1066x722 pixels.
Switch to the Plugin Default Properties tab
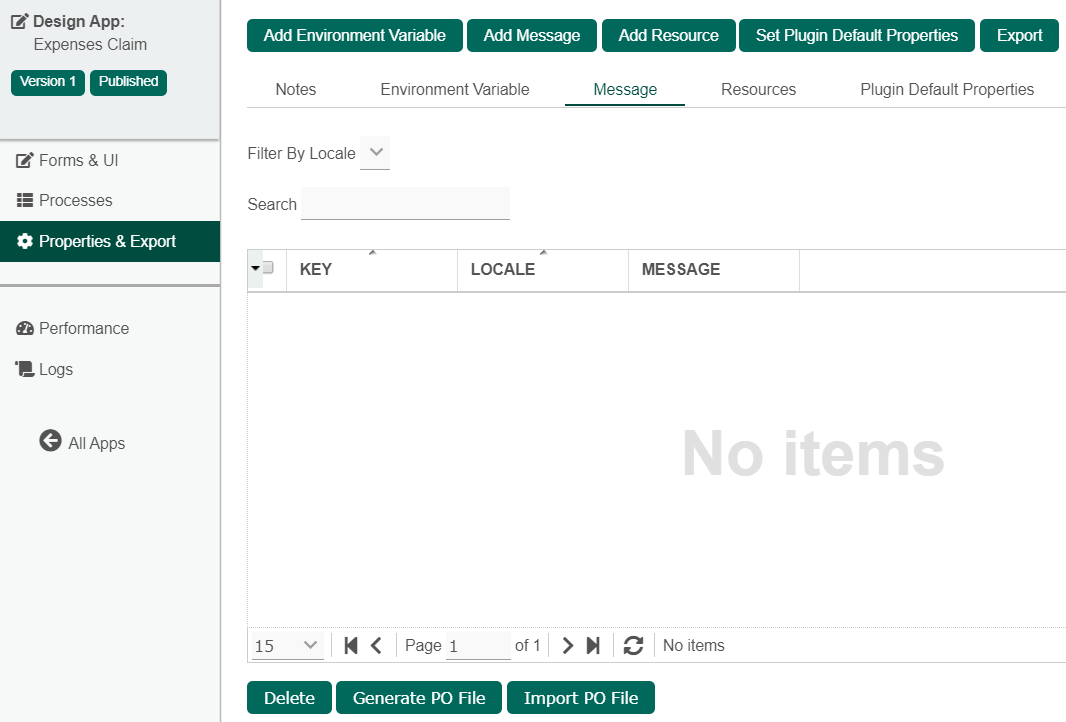click(x=947, y=89)
